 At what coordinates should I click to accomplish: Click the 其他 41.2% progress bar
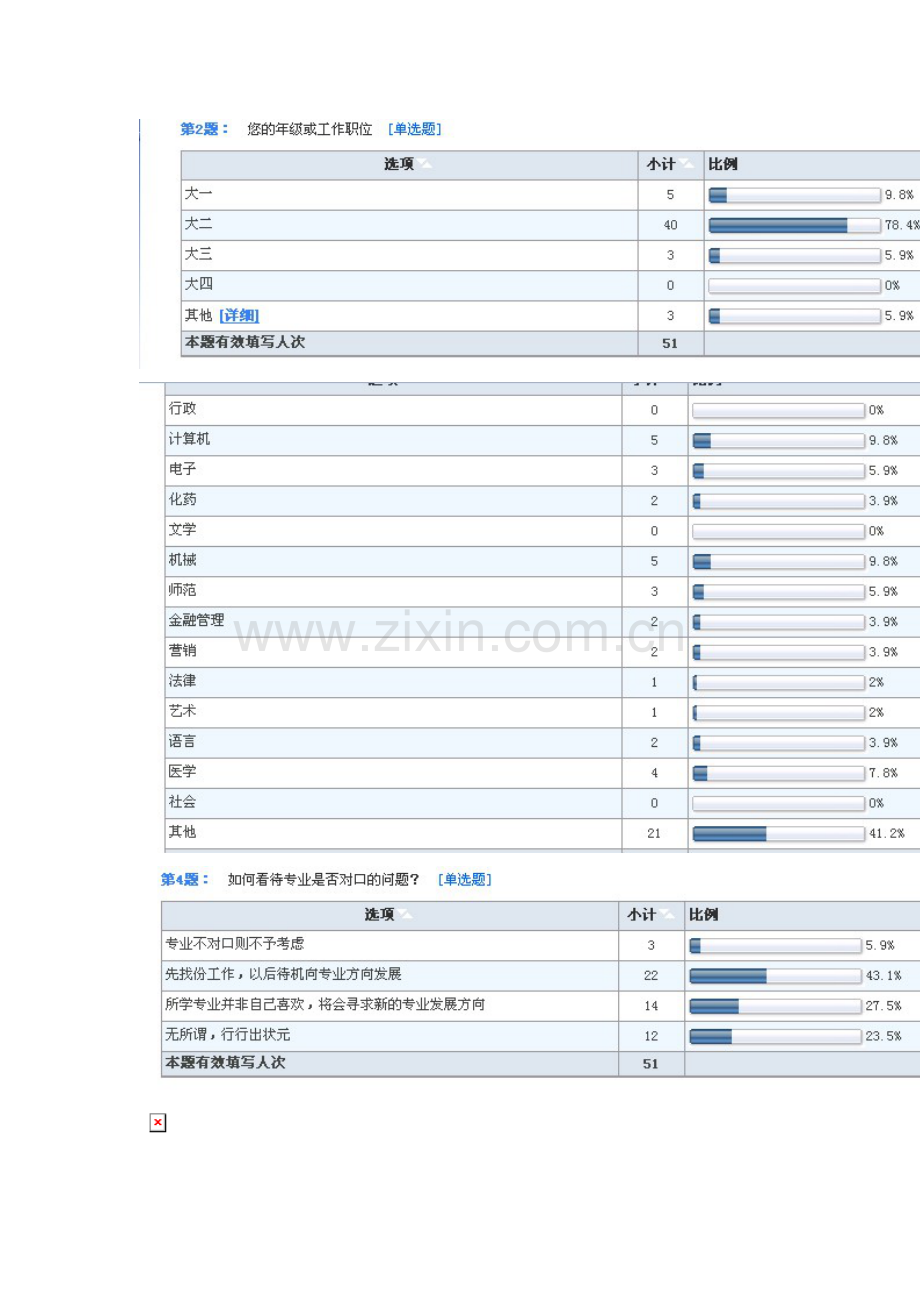coord(777,833)
